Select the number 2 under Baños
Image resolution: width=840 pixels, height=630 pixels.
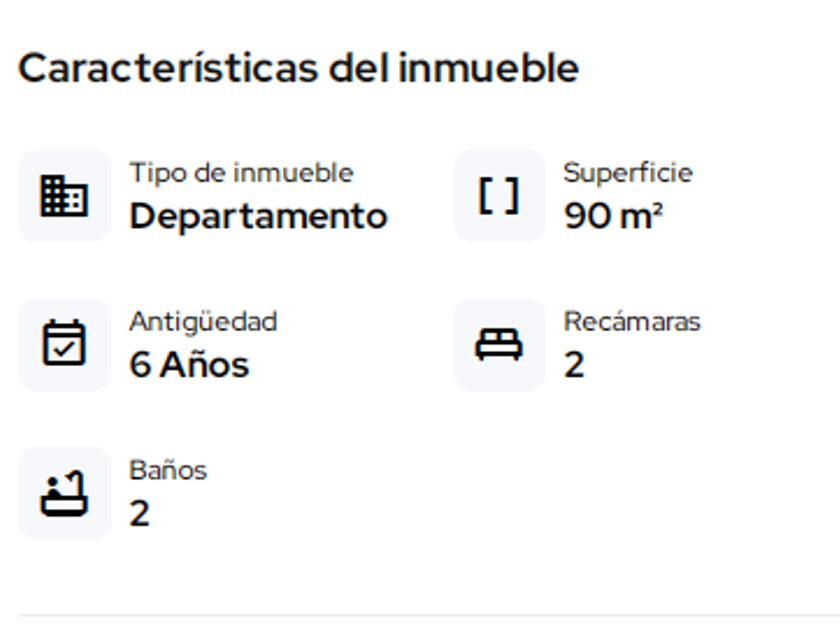pos(140,514)
